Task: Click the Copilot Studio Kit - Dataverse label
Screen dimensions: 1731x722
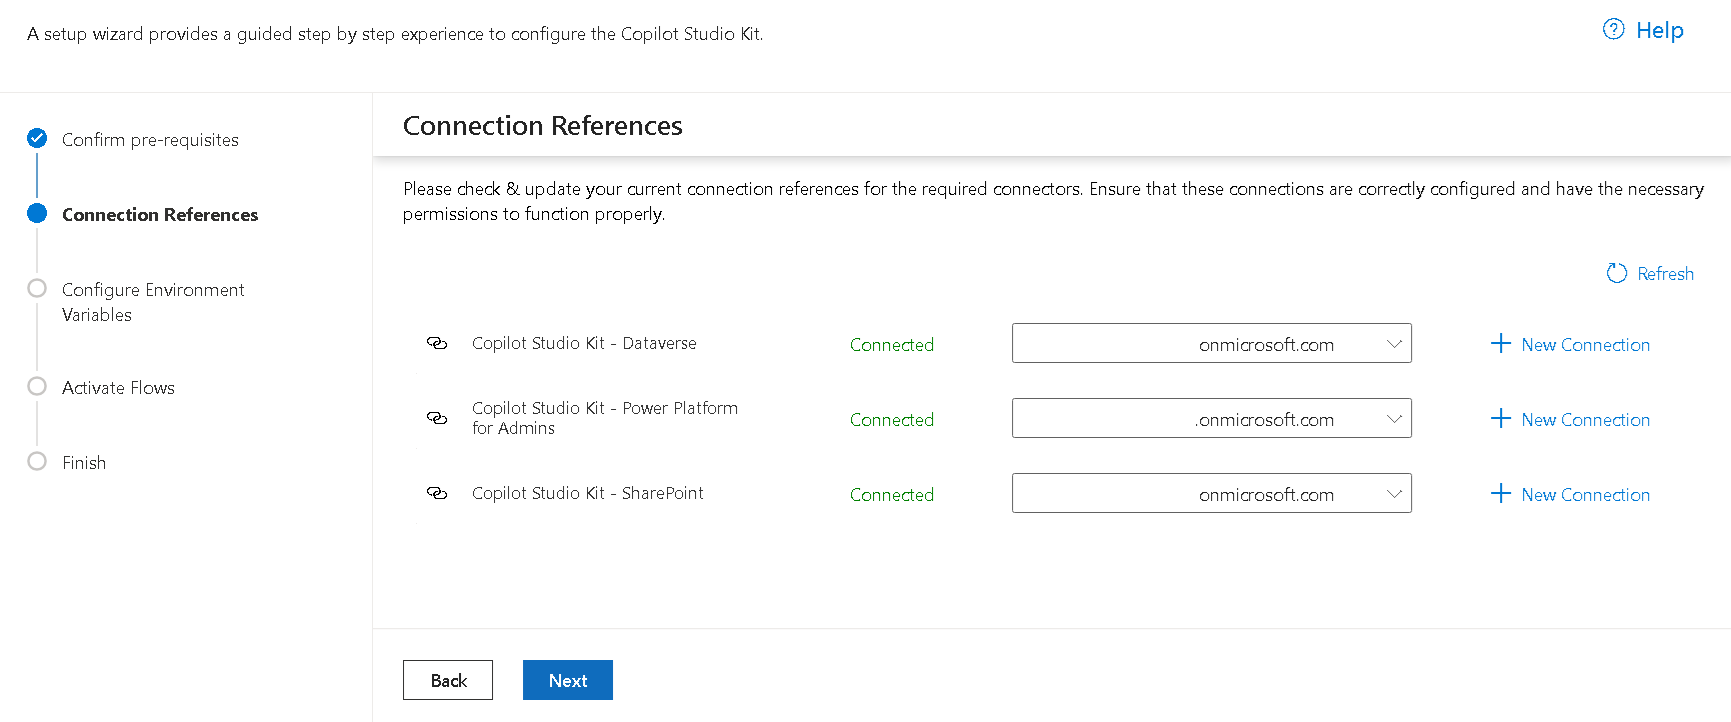Action: click(584, 343)
